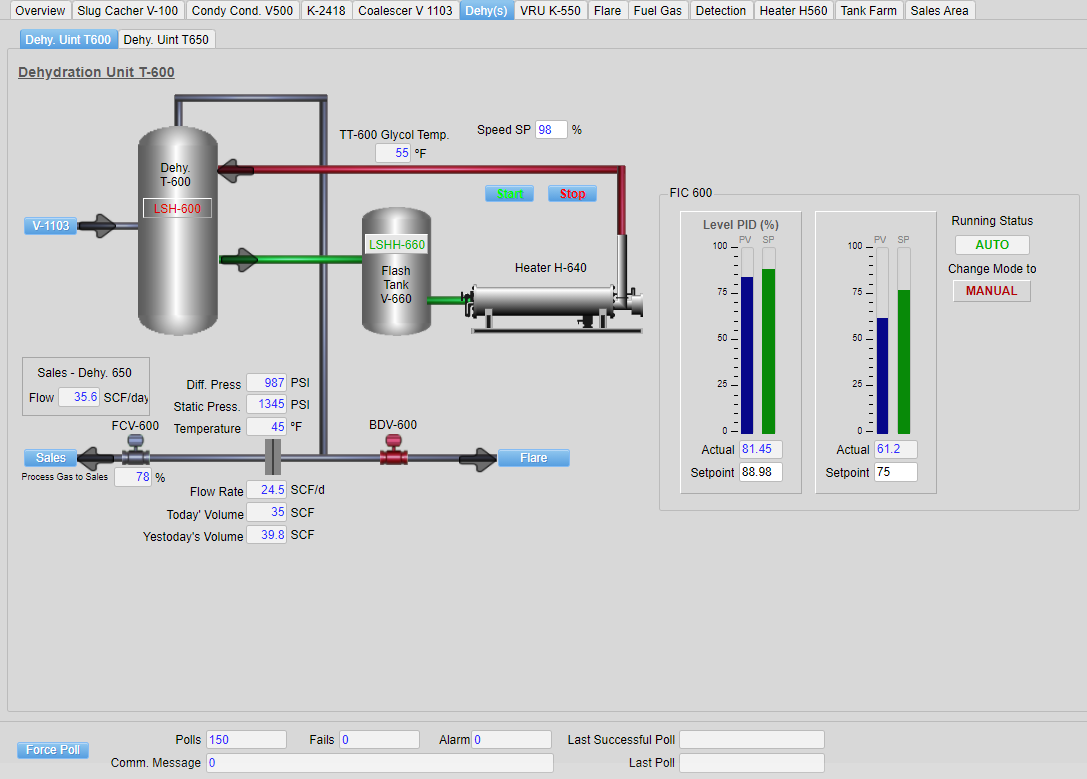Click the Flow Rate value 24.5

[266, 490]
